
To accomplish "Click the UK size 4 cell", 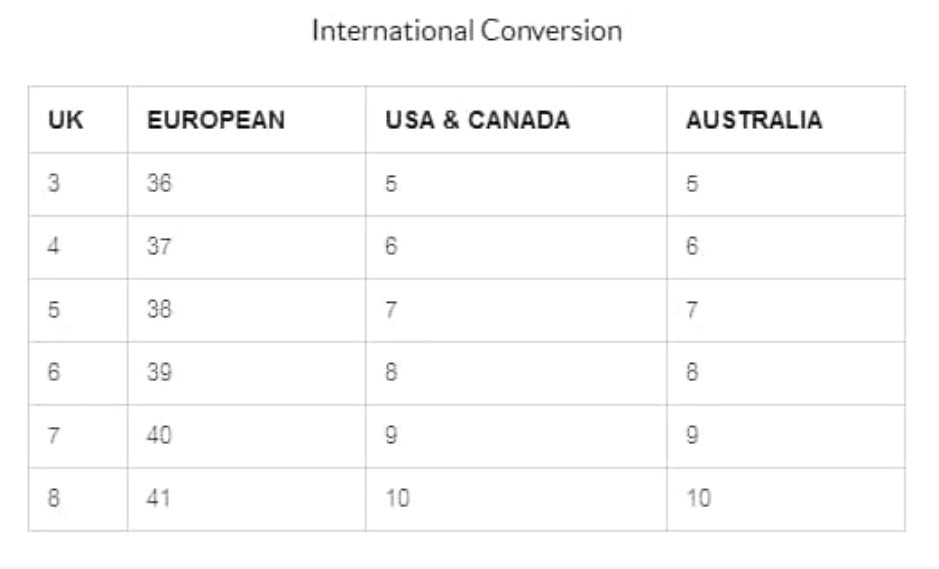I will [78, 247].
